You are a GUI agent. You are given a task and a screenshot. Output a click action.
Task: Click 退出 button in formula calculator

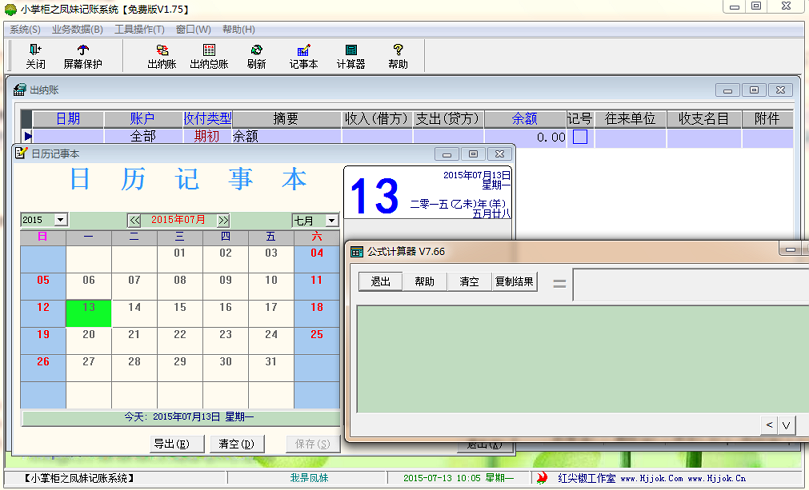point(380,282)
